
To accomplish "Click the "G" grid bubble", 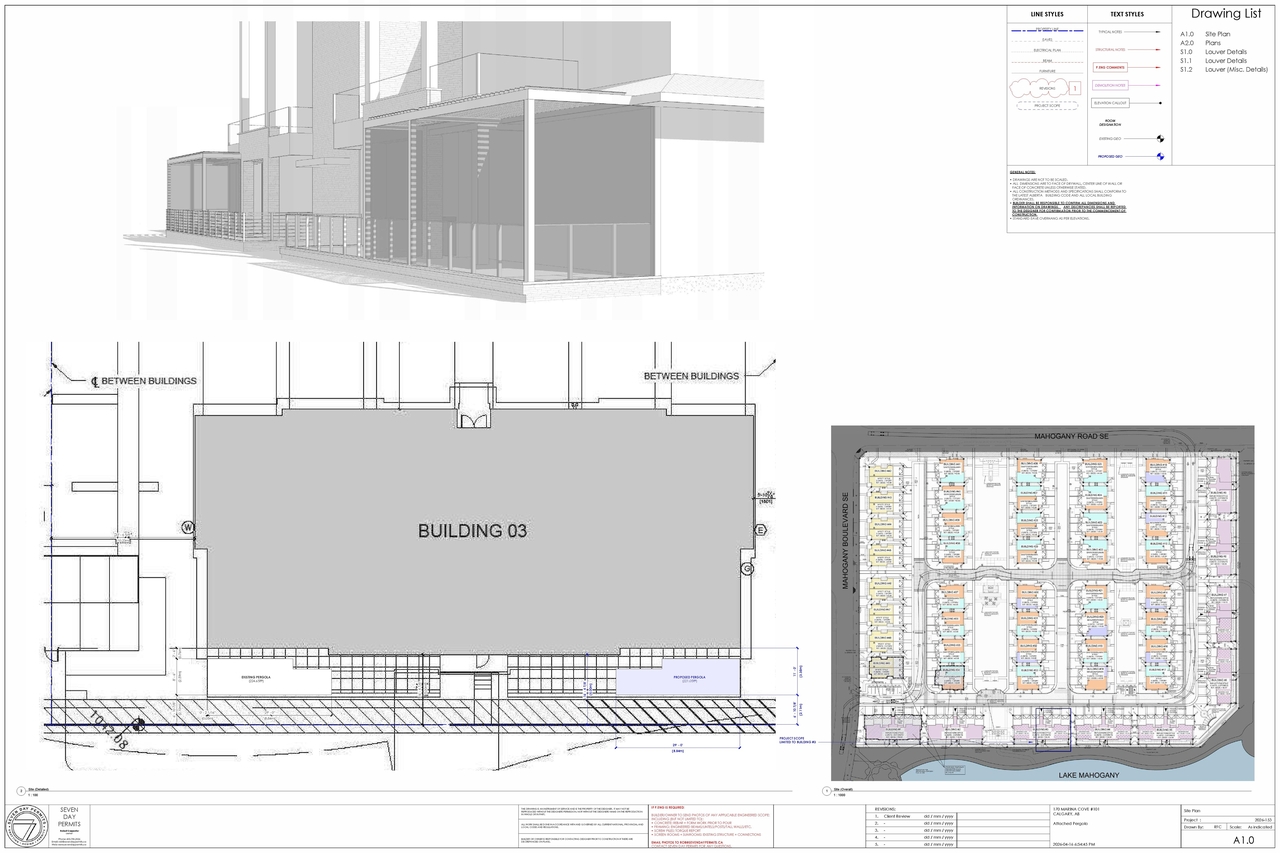I will (x=747, y=569).
